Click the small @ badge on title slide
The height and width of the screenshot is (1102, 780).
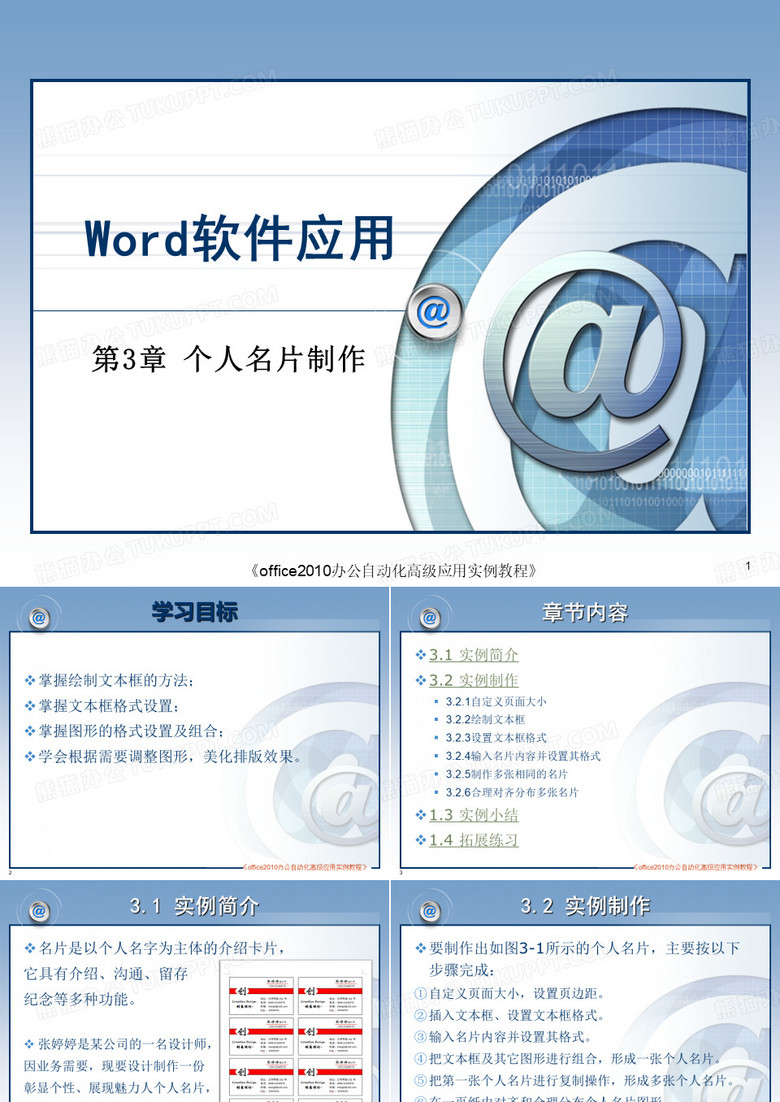coord(434,311)
